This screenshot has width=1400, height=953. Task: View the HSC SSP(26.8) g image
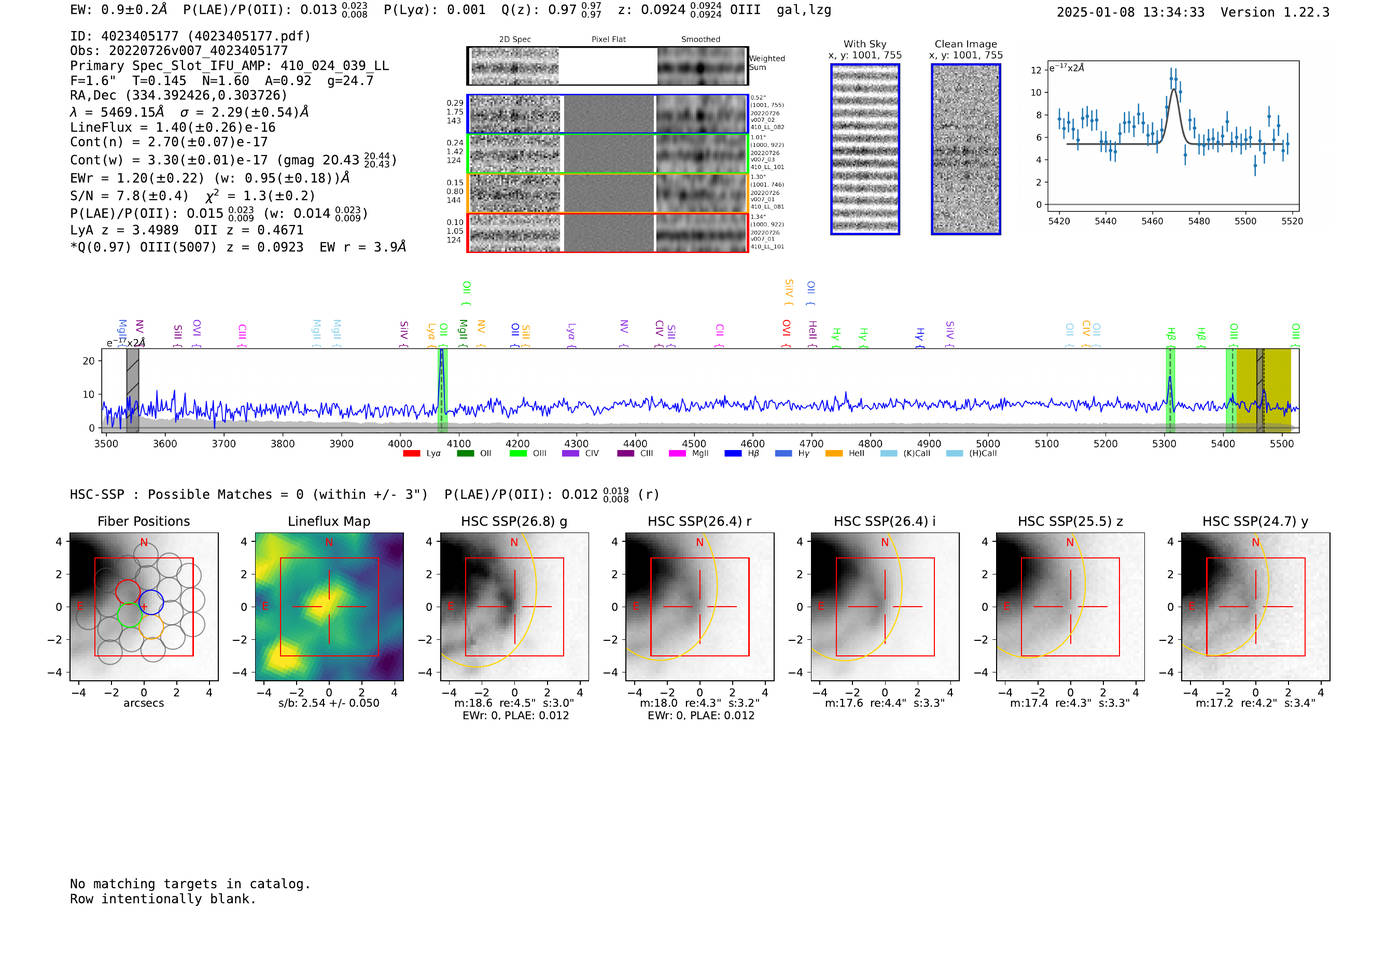click(514, 607)
